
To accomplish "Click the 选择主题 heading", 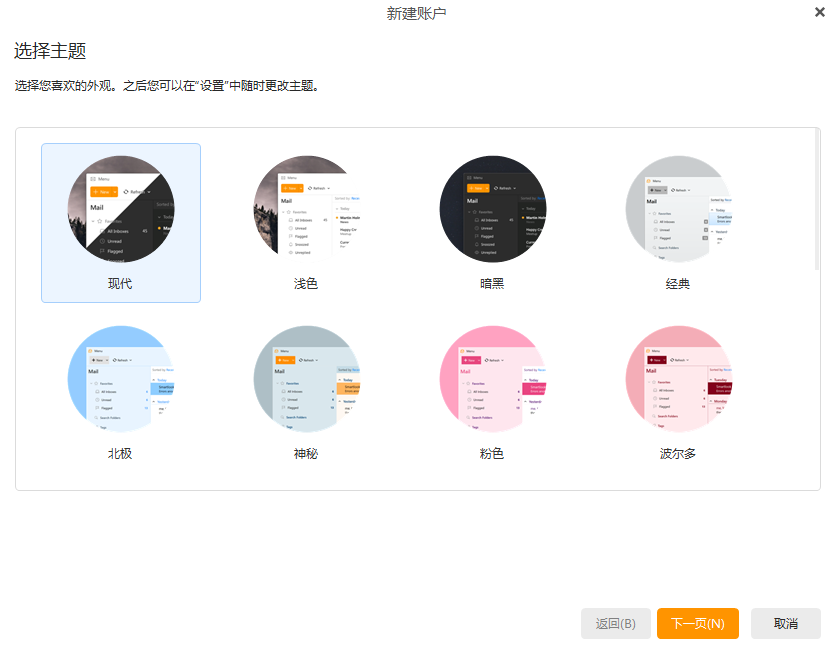I will 50,51.
